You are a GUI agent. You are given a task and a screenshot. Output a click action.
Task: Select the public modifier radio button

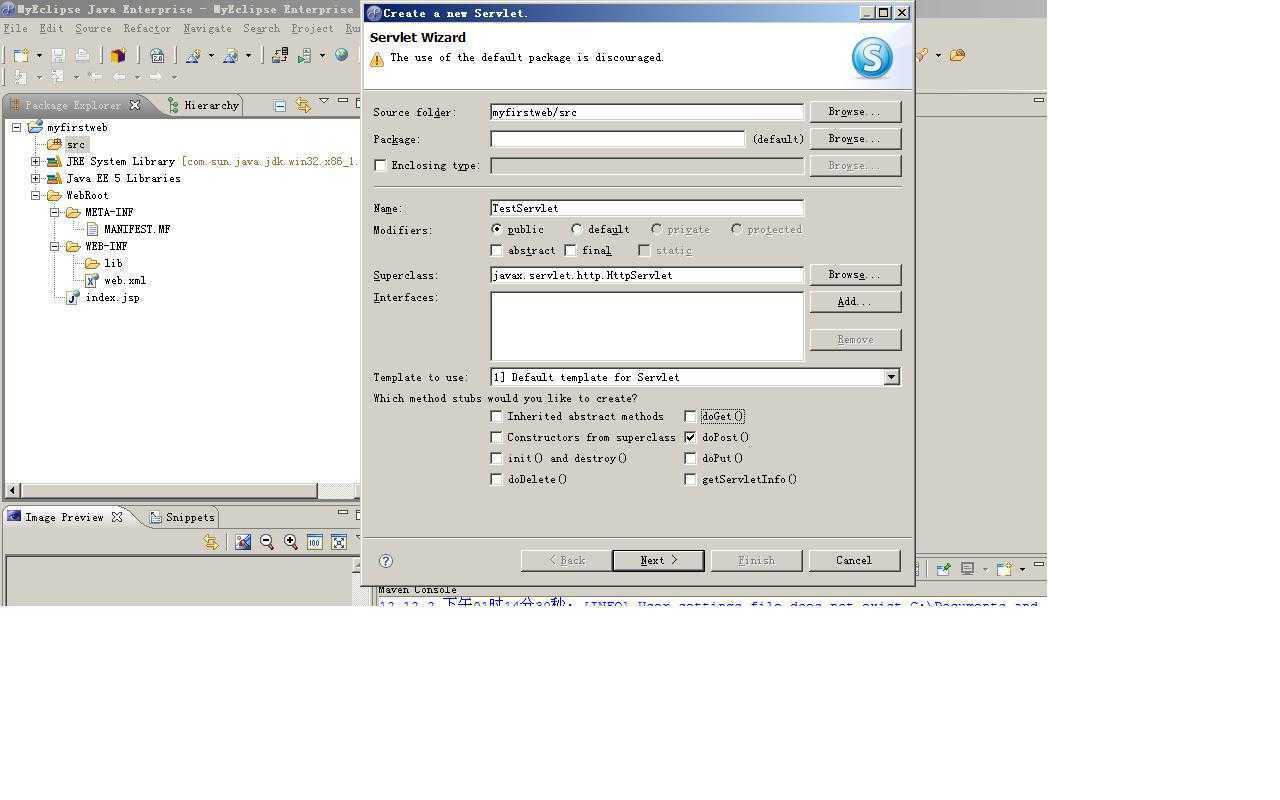click(x=497, y=229)
